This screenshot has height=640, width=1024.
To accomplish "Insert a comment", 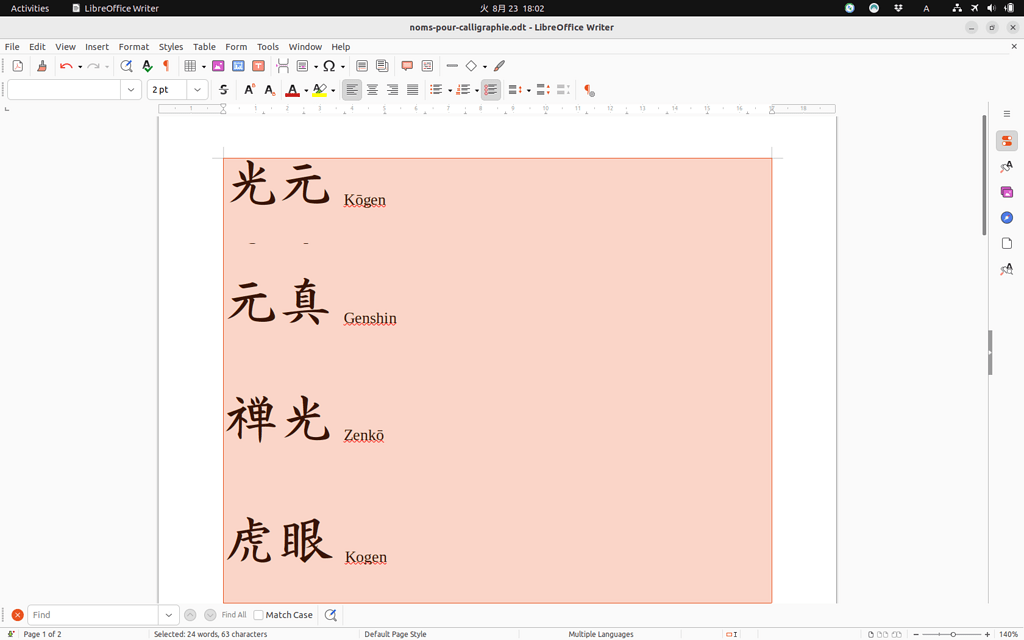I will click(406, 65).
